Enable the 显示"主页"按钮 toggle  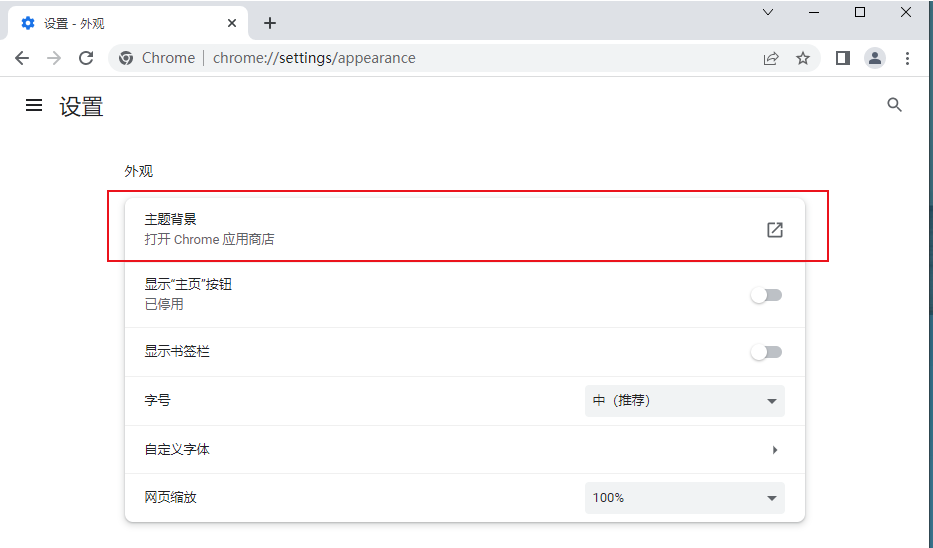[766, 295]
